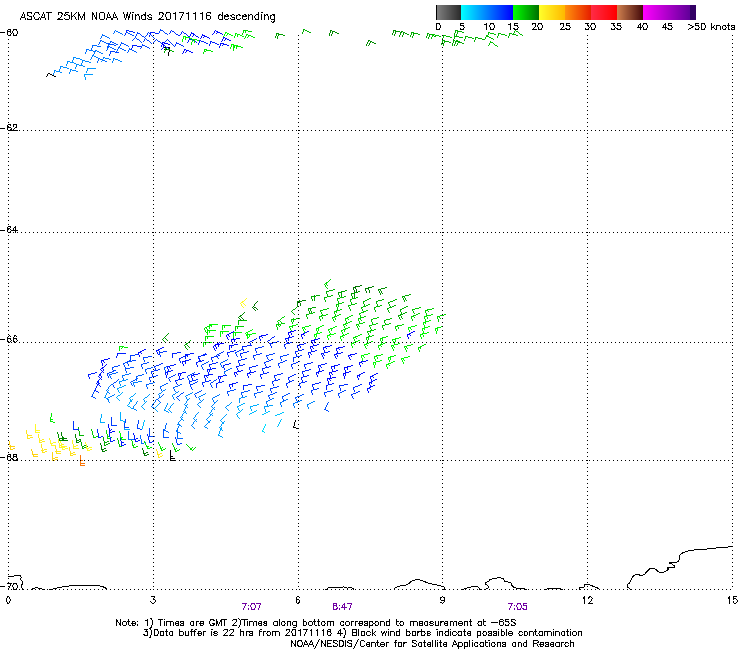Click the green 15-20 knots legend segment
This screenshot has height=650, width=740.
pyautogui.click(x=526, y=12)
